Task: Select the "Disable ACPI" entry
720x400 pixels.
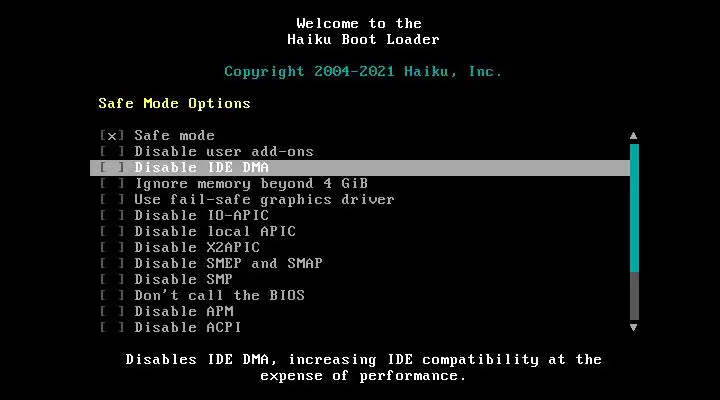Action: pyautogui.click(x=188, y=327)
